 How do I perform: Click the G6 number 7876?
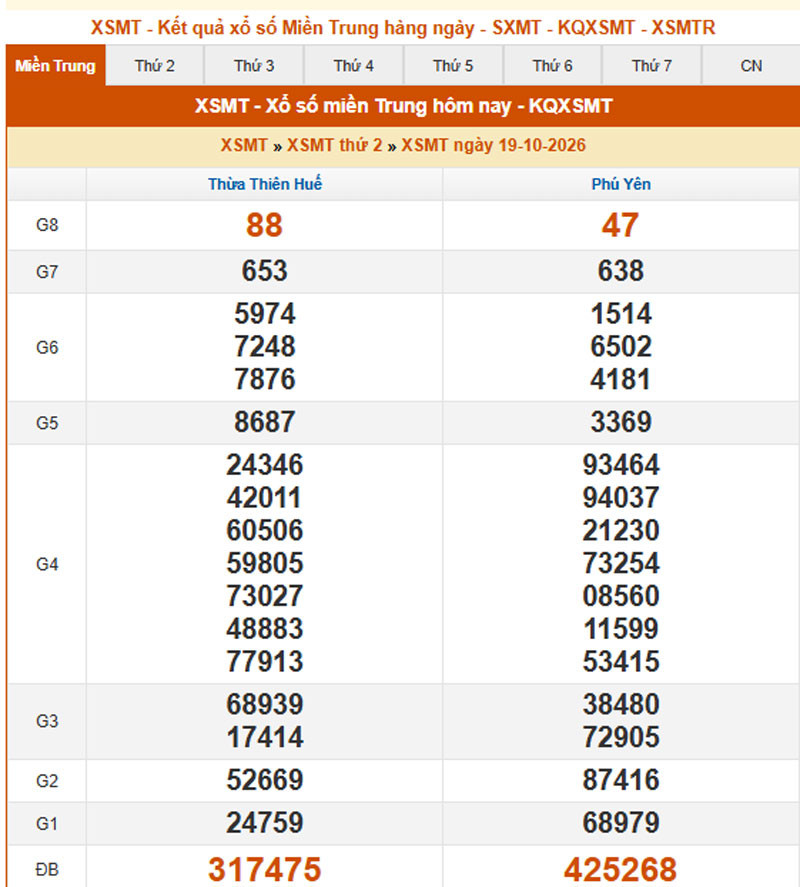click(265, 379)
